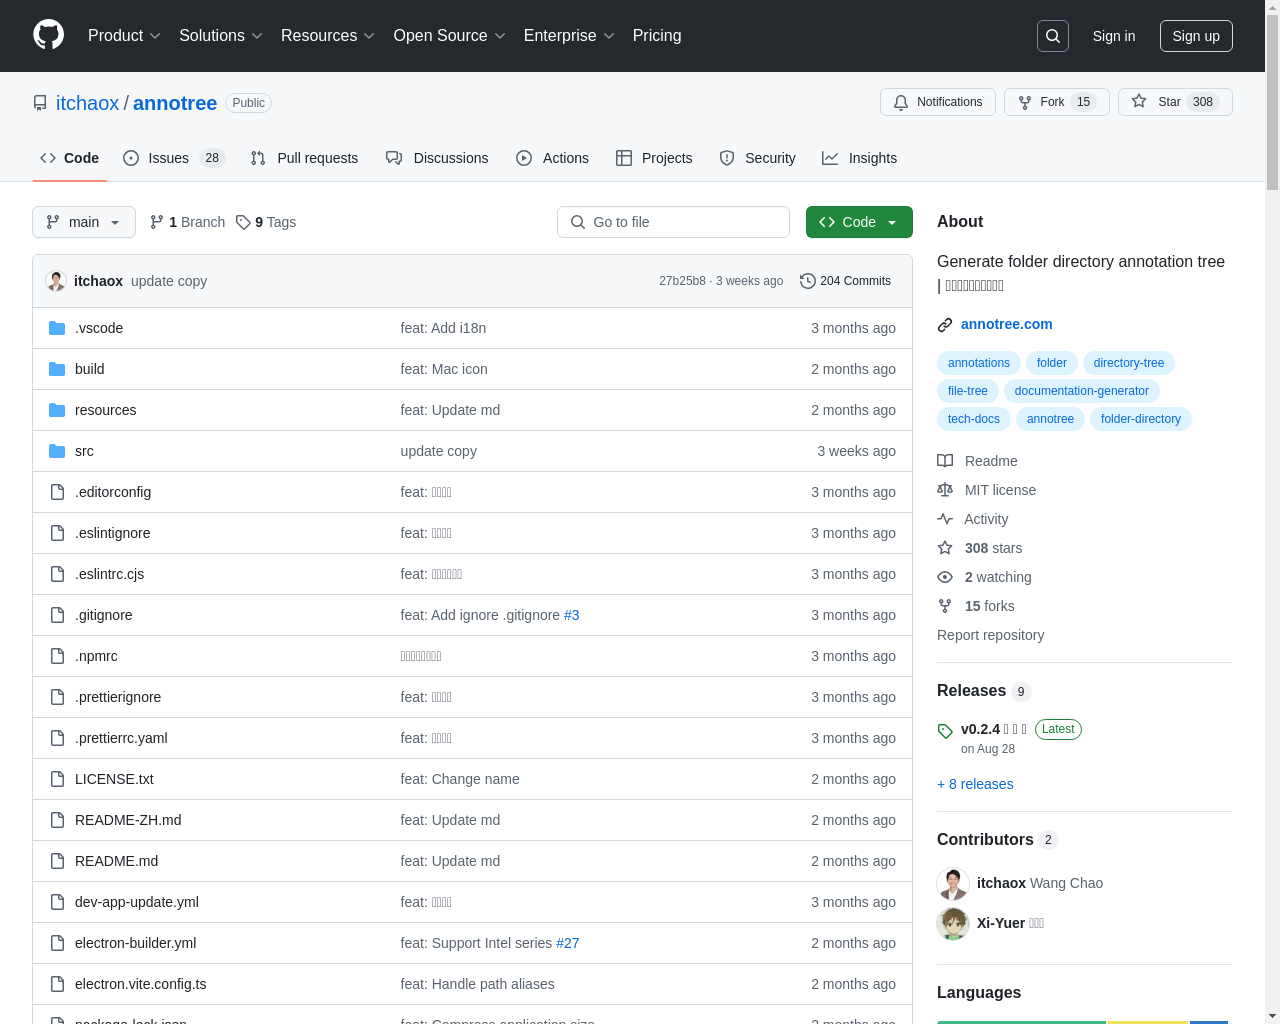Click the MIT license scale icon

coord(945,490)
